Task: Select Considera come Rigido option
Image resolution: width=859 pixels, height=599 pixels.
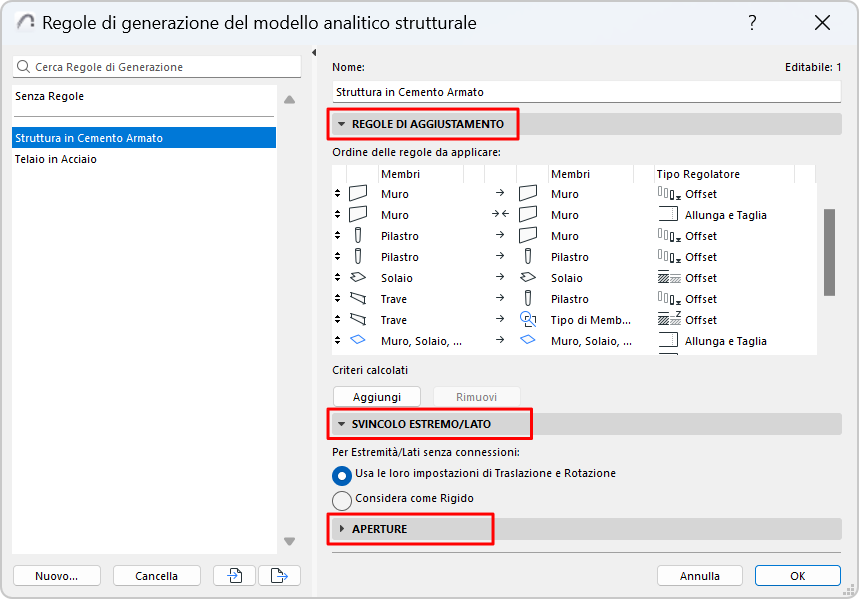Action: tap(341, 498)
